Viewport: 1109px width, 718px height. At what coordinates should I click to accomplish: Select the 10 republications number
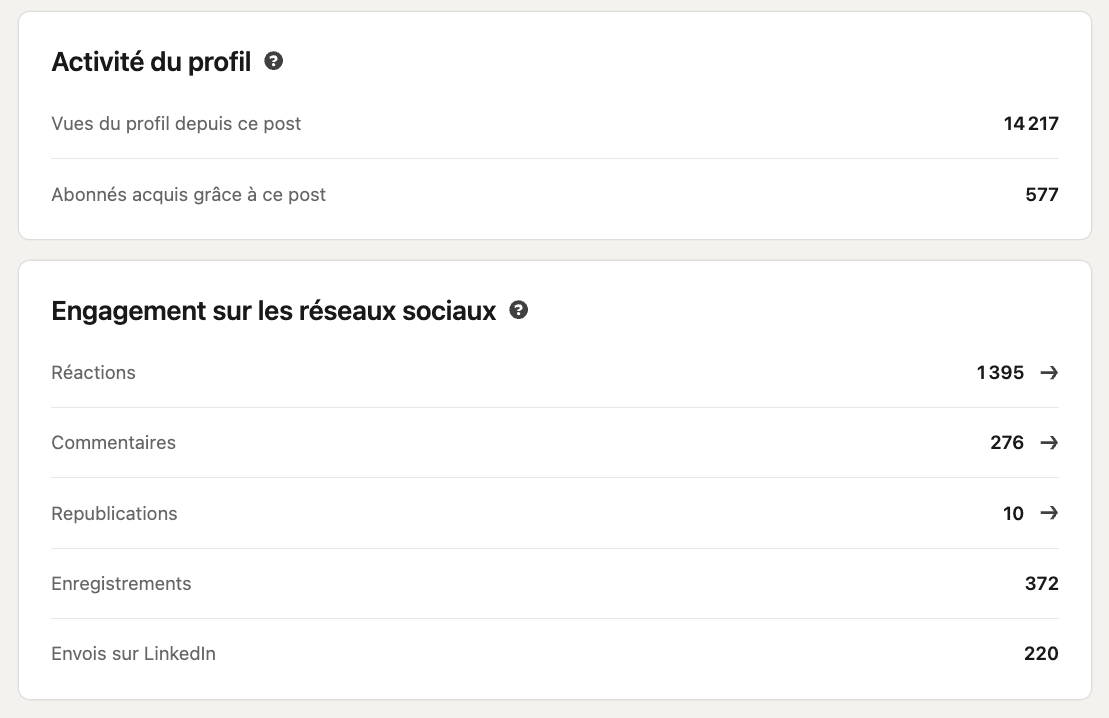(x=1013, y=514)
